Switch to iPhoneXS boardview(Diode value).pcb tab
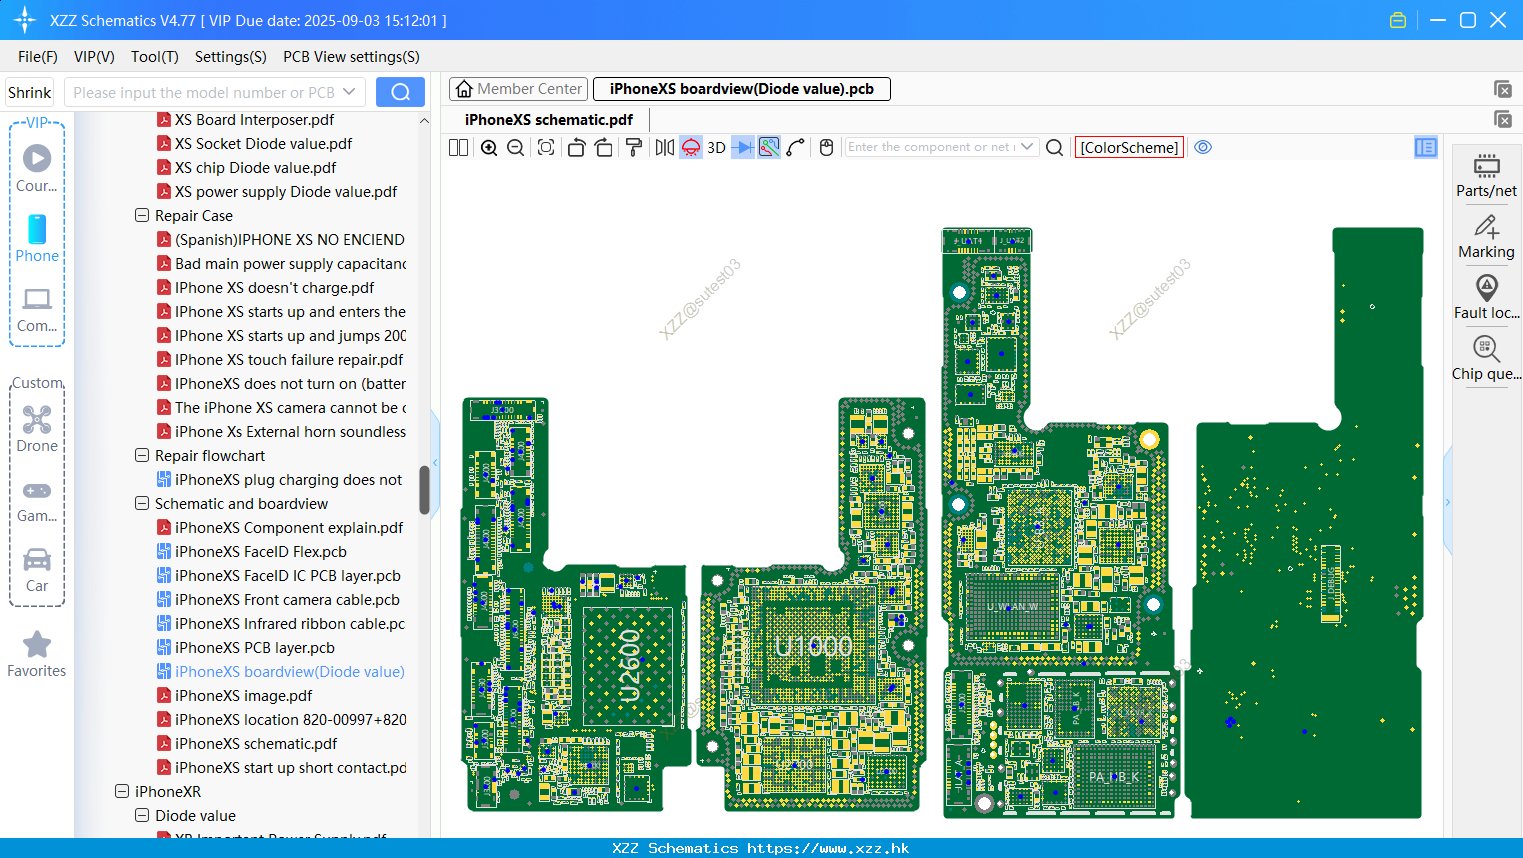Viewport: 1523px width, 858px height. tap(742, 89)
